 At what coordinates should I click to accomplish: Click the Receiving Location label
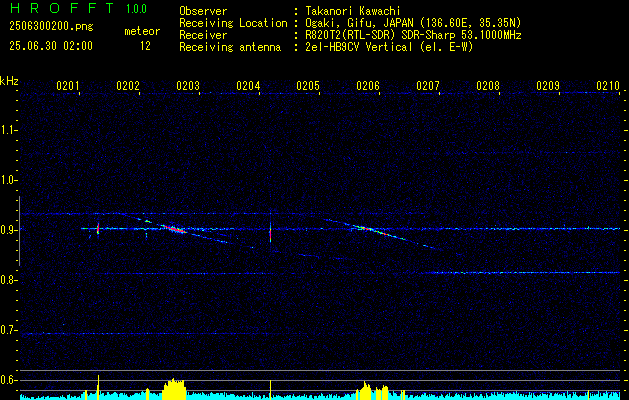click(233, 23)
